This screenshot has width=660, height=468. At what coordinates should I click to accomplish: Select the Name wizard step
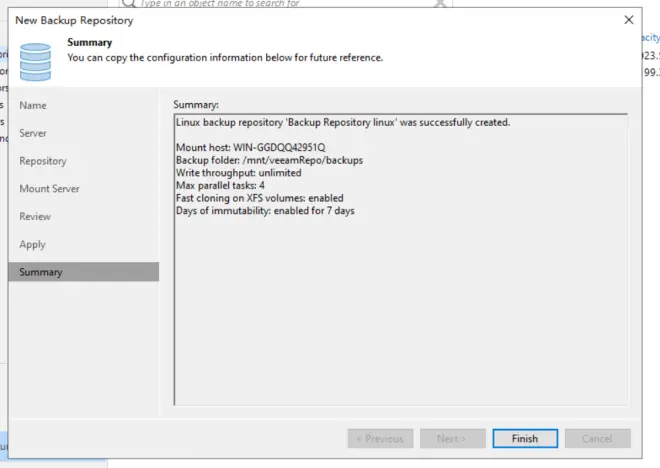(x=33, y=105)
